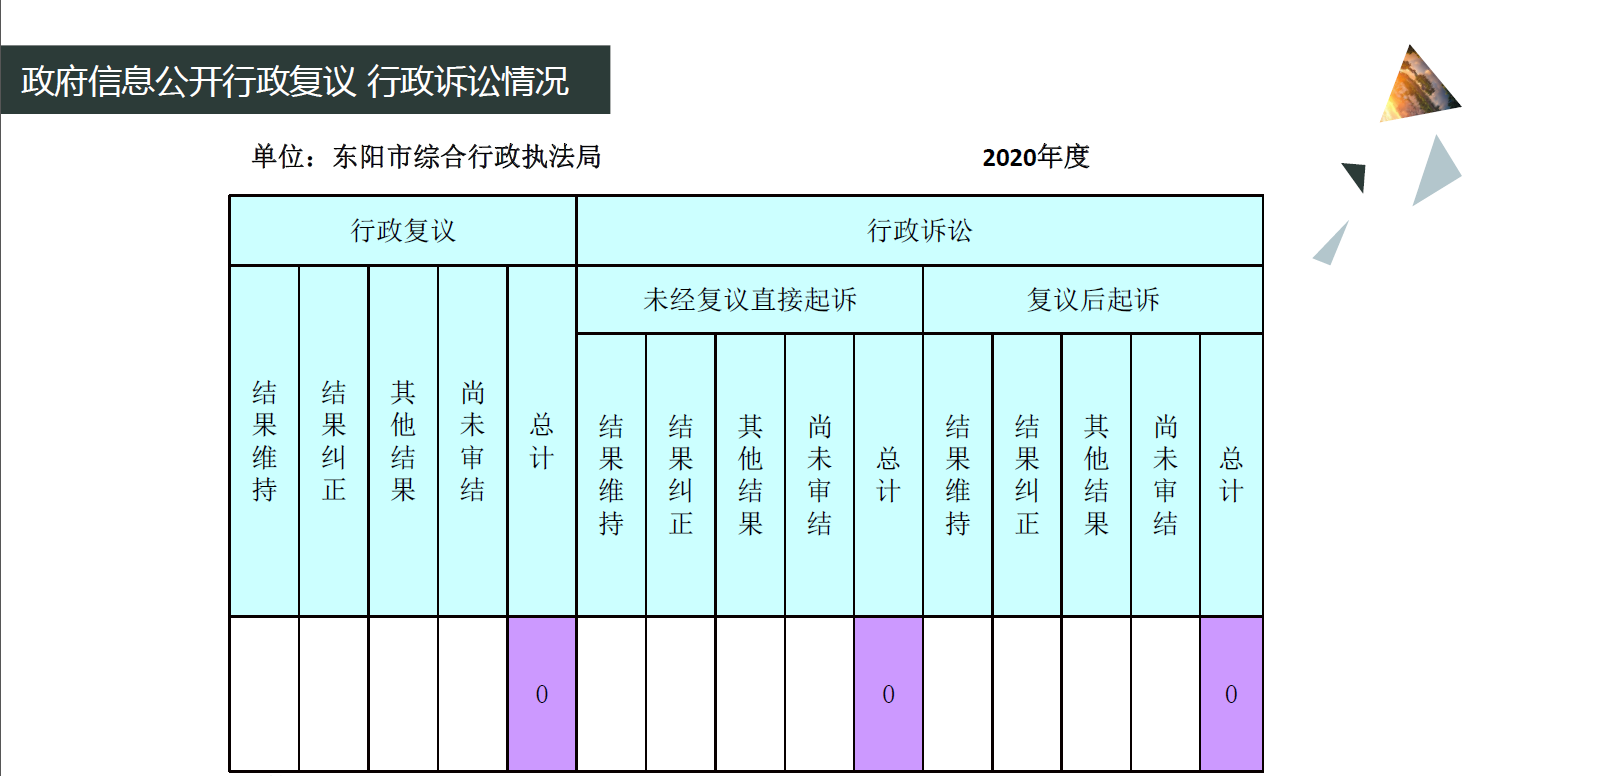Image resolution: width=1599 pixels, height=776 pixels.
Task: Click 结果纠正 header under 未经复议直接起诉
Action: (681, 475)
